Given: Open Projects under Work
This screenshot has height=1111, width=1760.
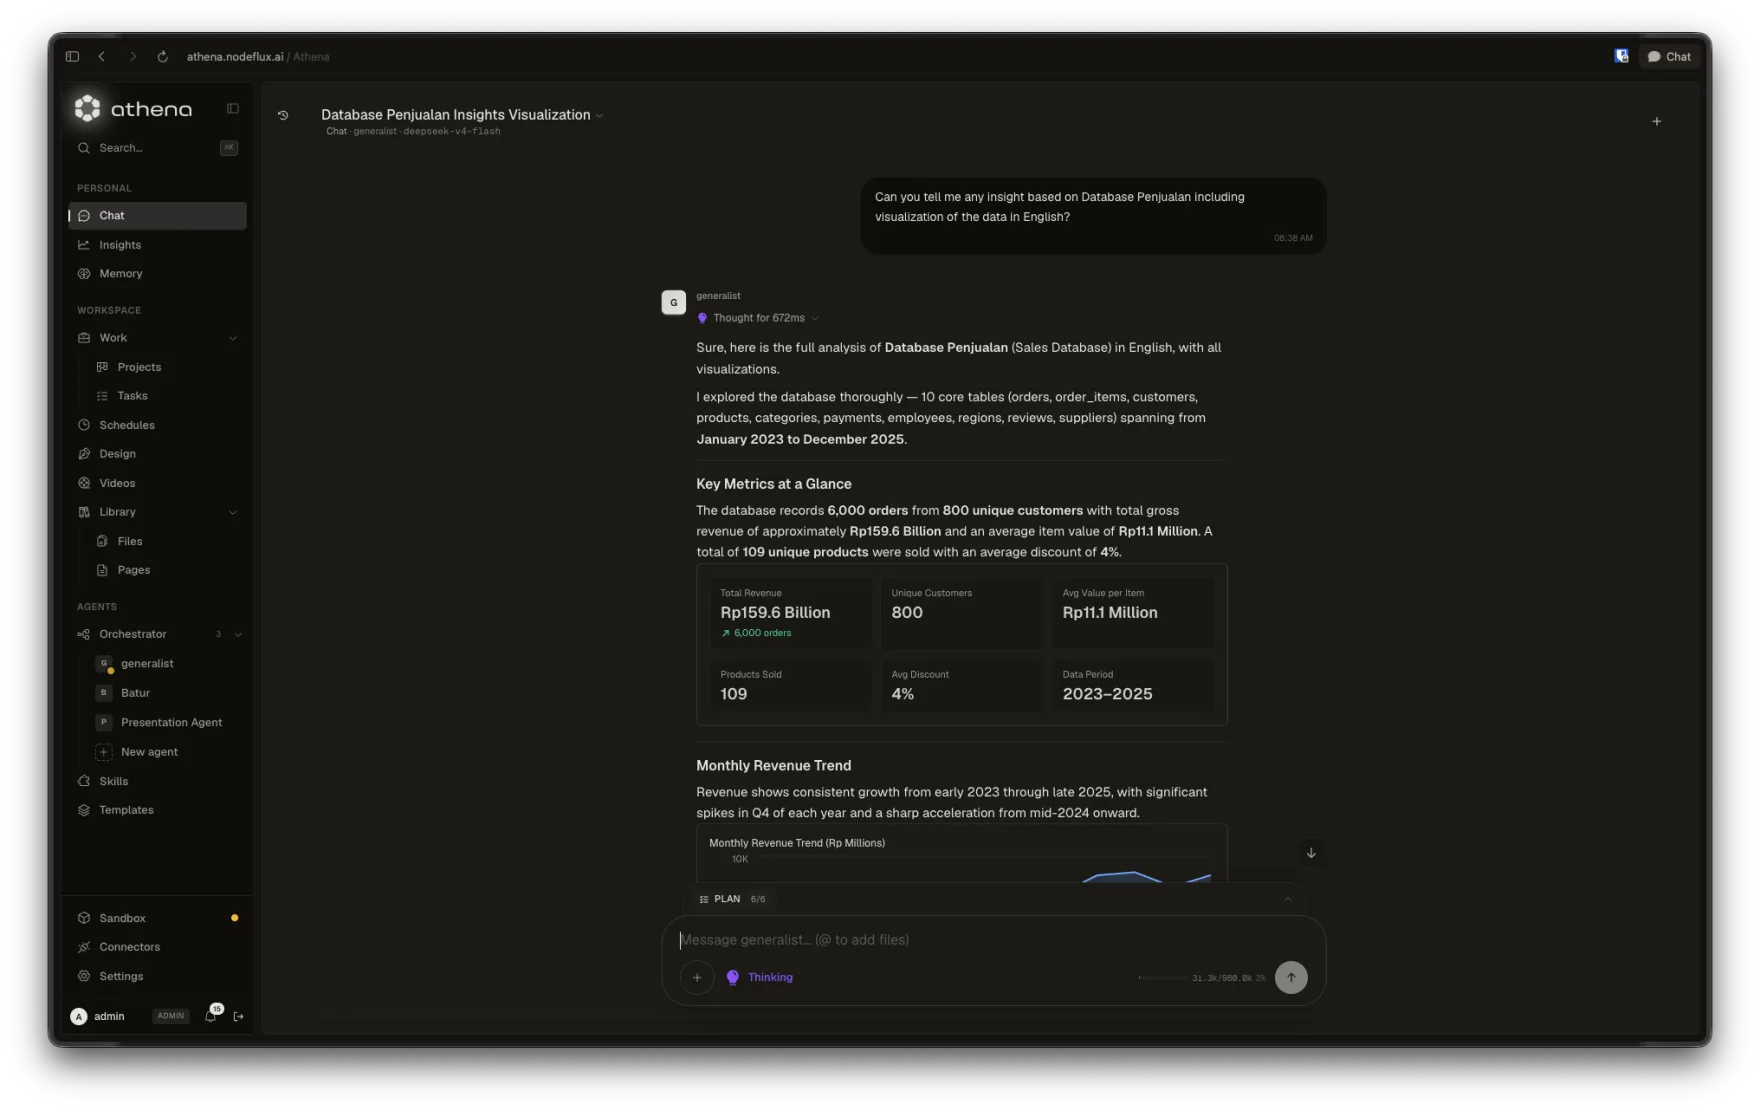Looking at the screenshot, I should pos(167,367).
